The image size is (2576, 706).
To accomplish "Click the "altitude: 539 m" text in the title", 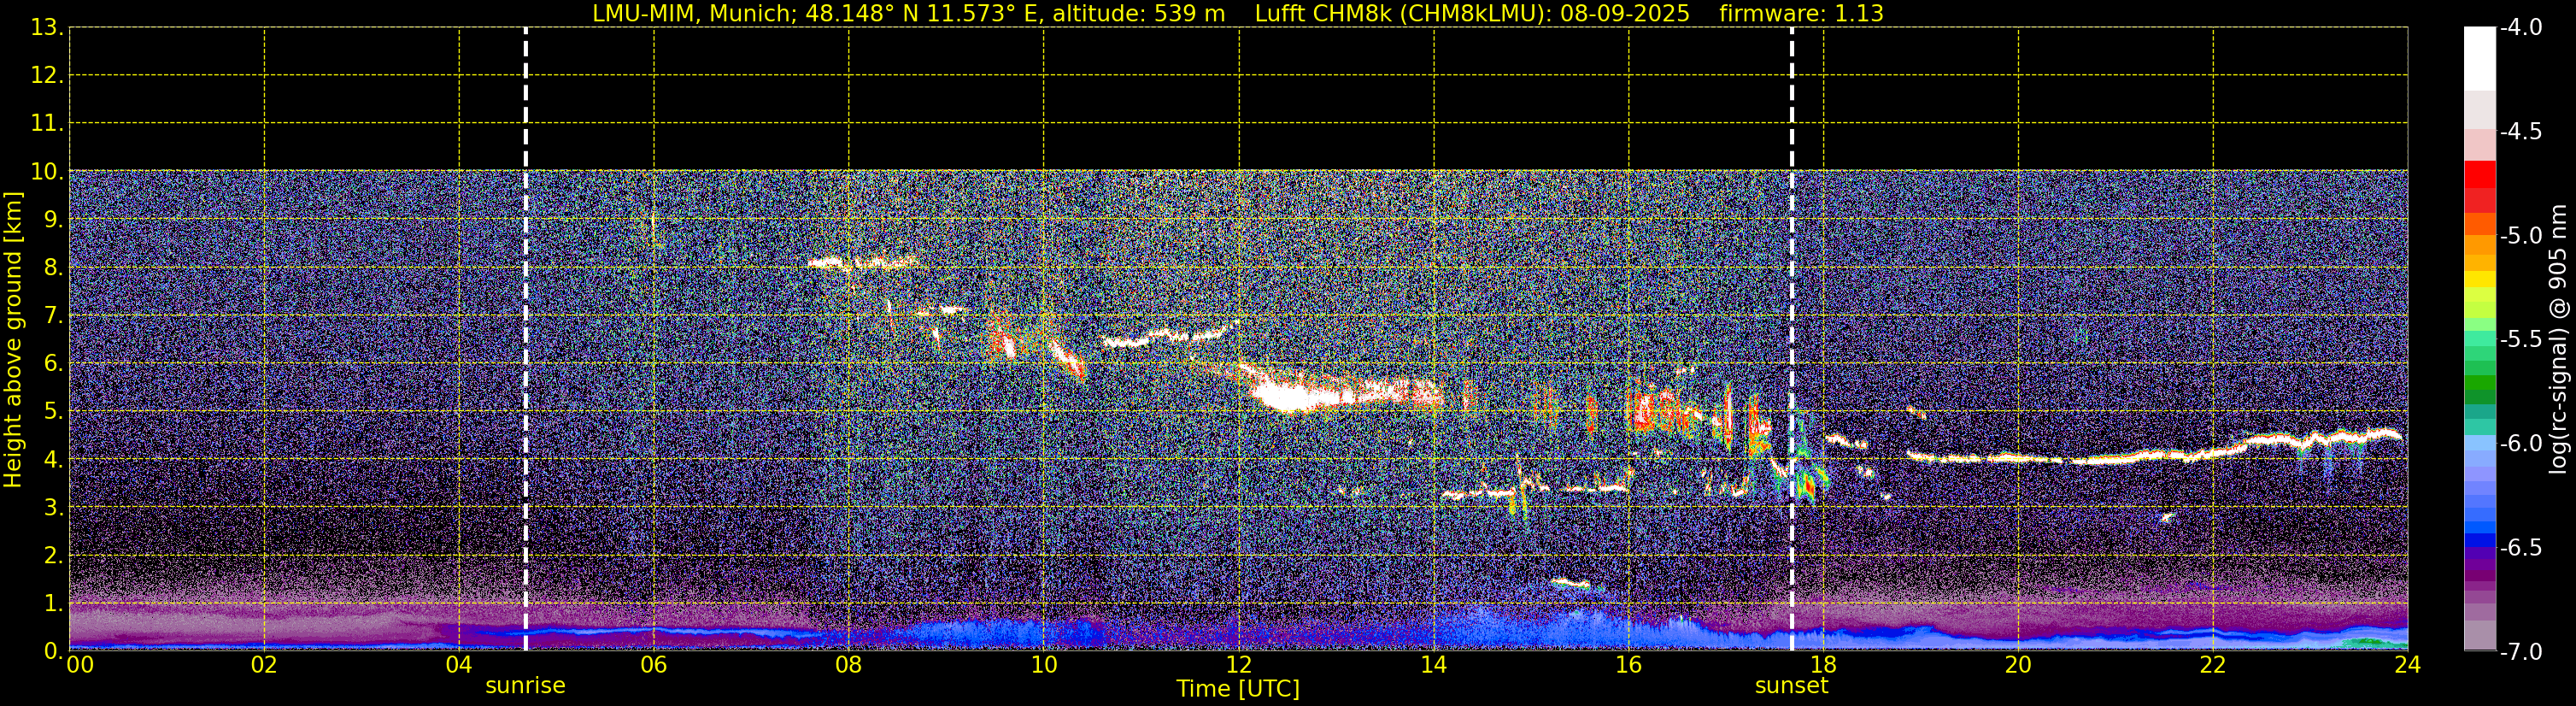I will point(1138,13).
